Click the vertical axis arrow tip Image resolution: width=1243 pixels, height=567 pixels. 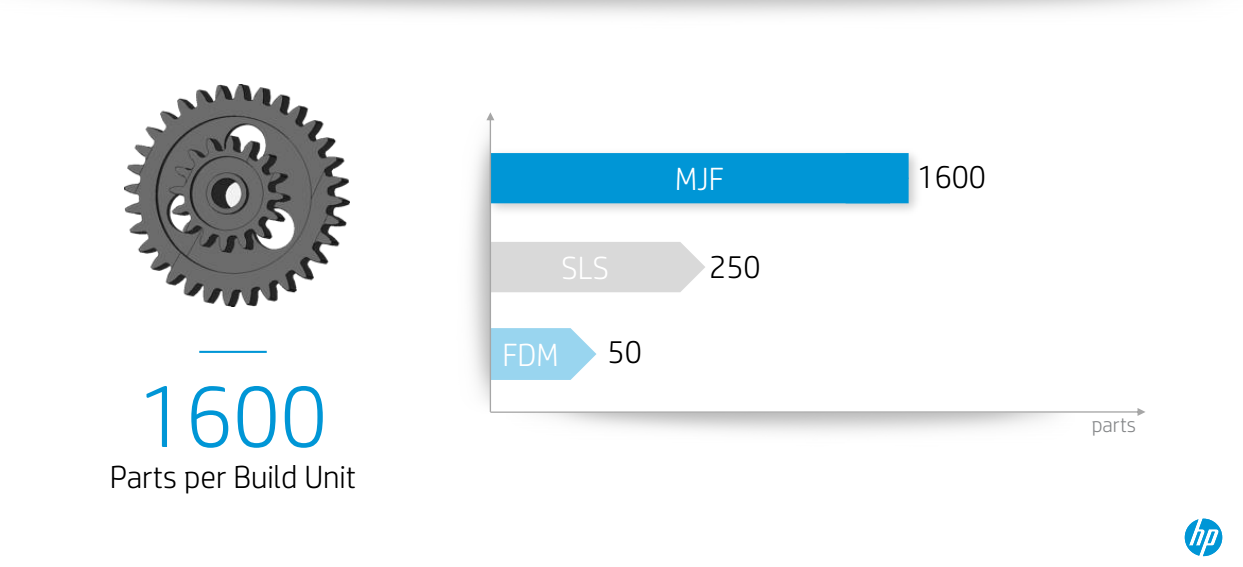[x=490, y=117]
